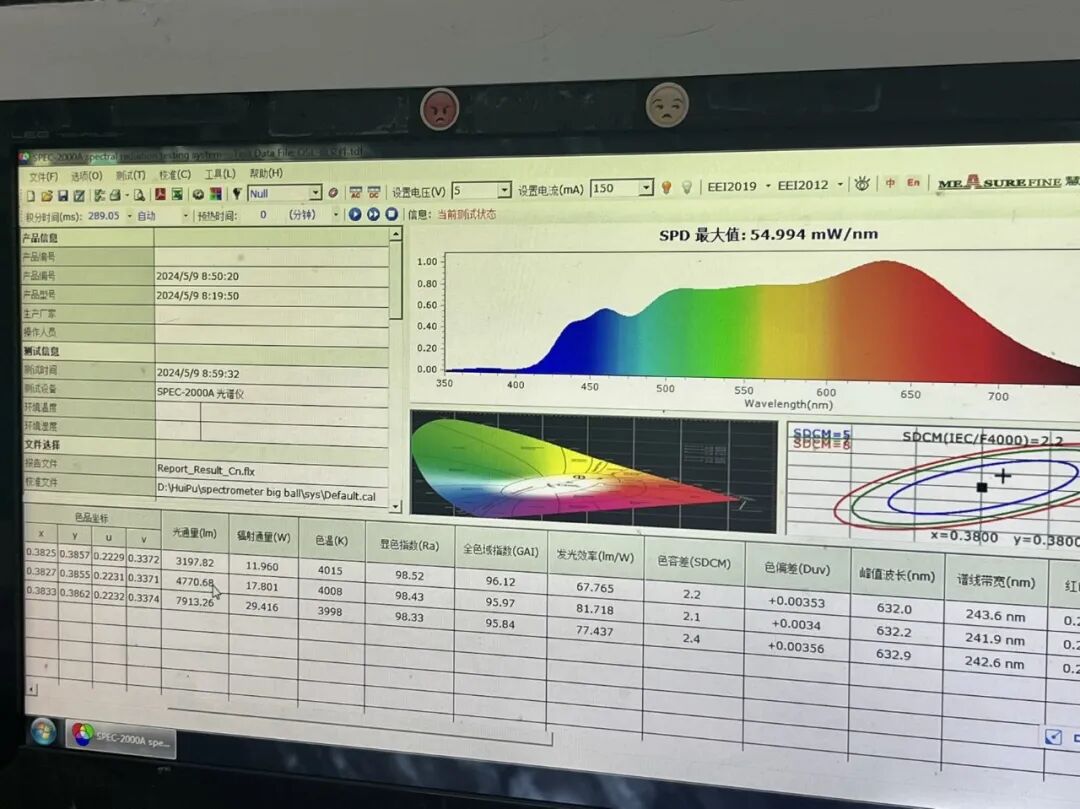Select the peak wavelength cell 632.9
The image size is (1080, 809).
(x=894, y=654)
